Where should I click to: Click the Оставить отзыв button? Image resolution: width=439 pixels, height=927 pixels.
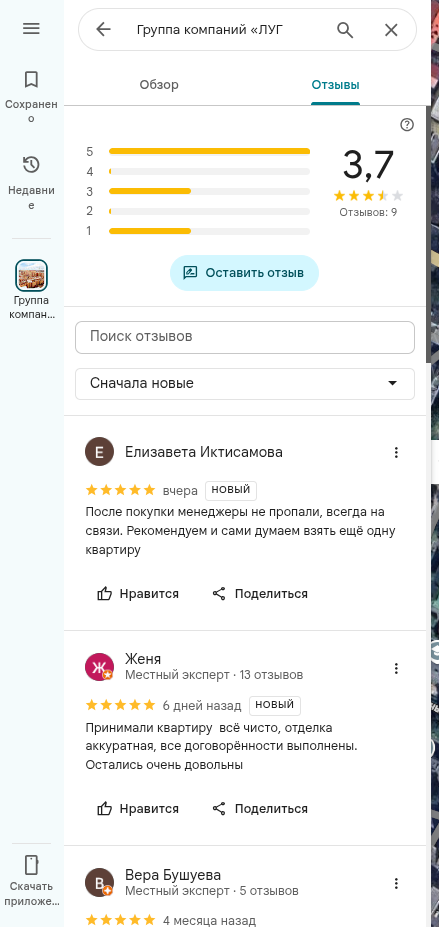click(244, 273)
